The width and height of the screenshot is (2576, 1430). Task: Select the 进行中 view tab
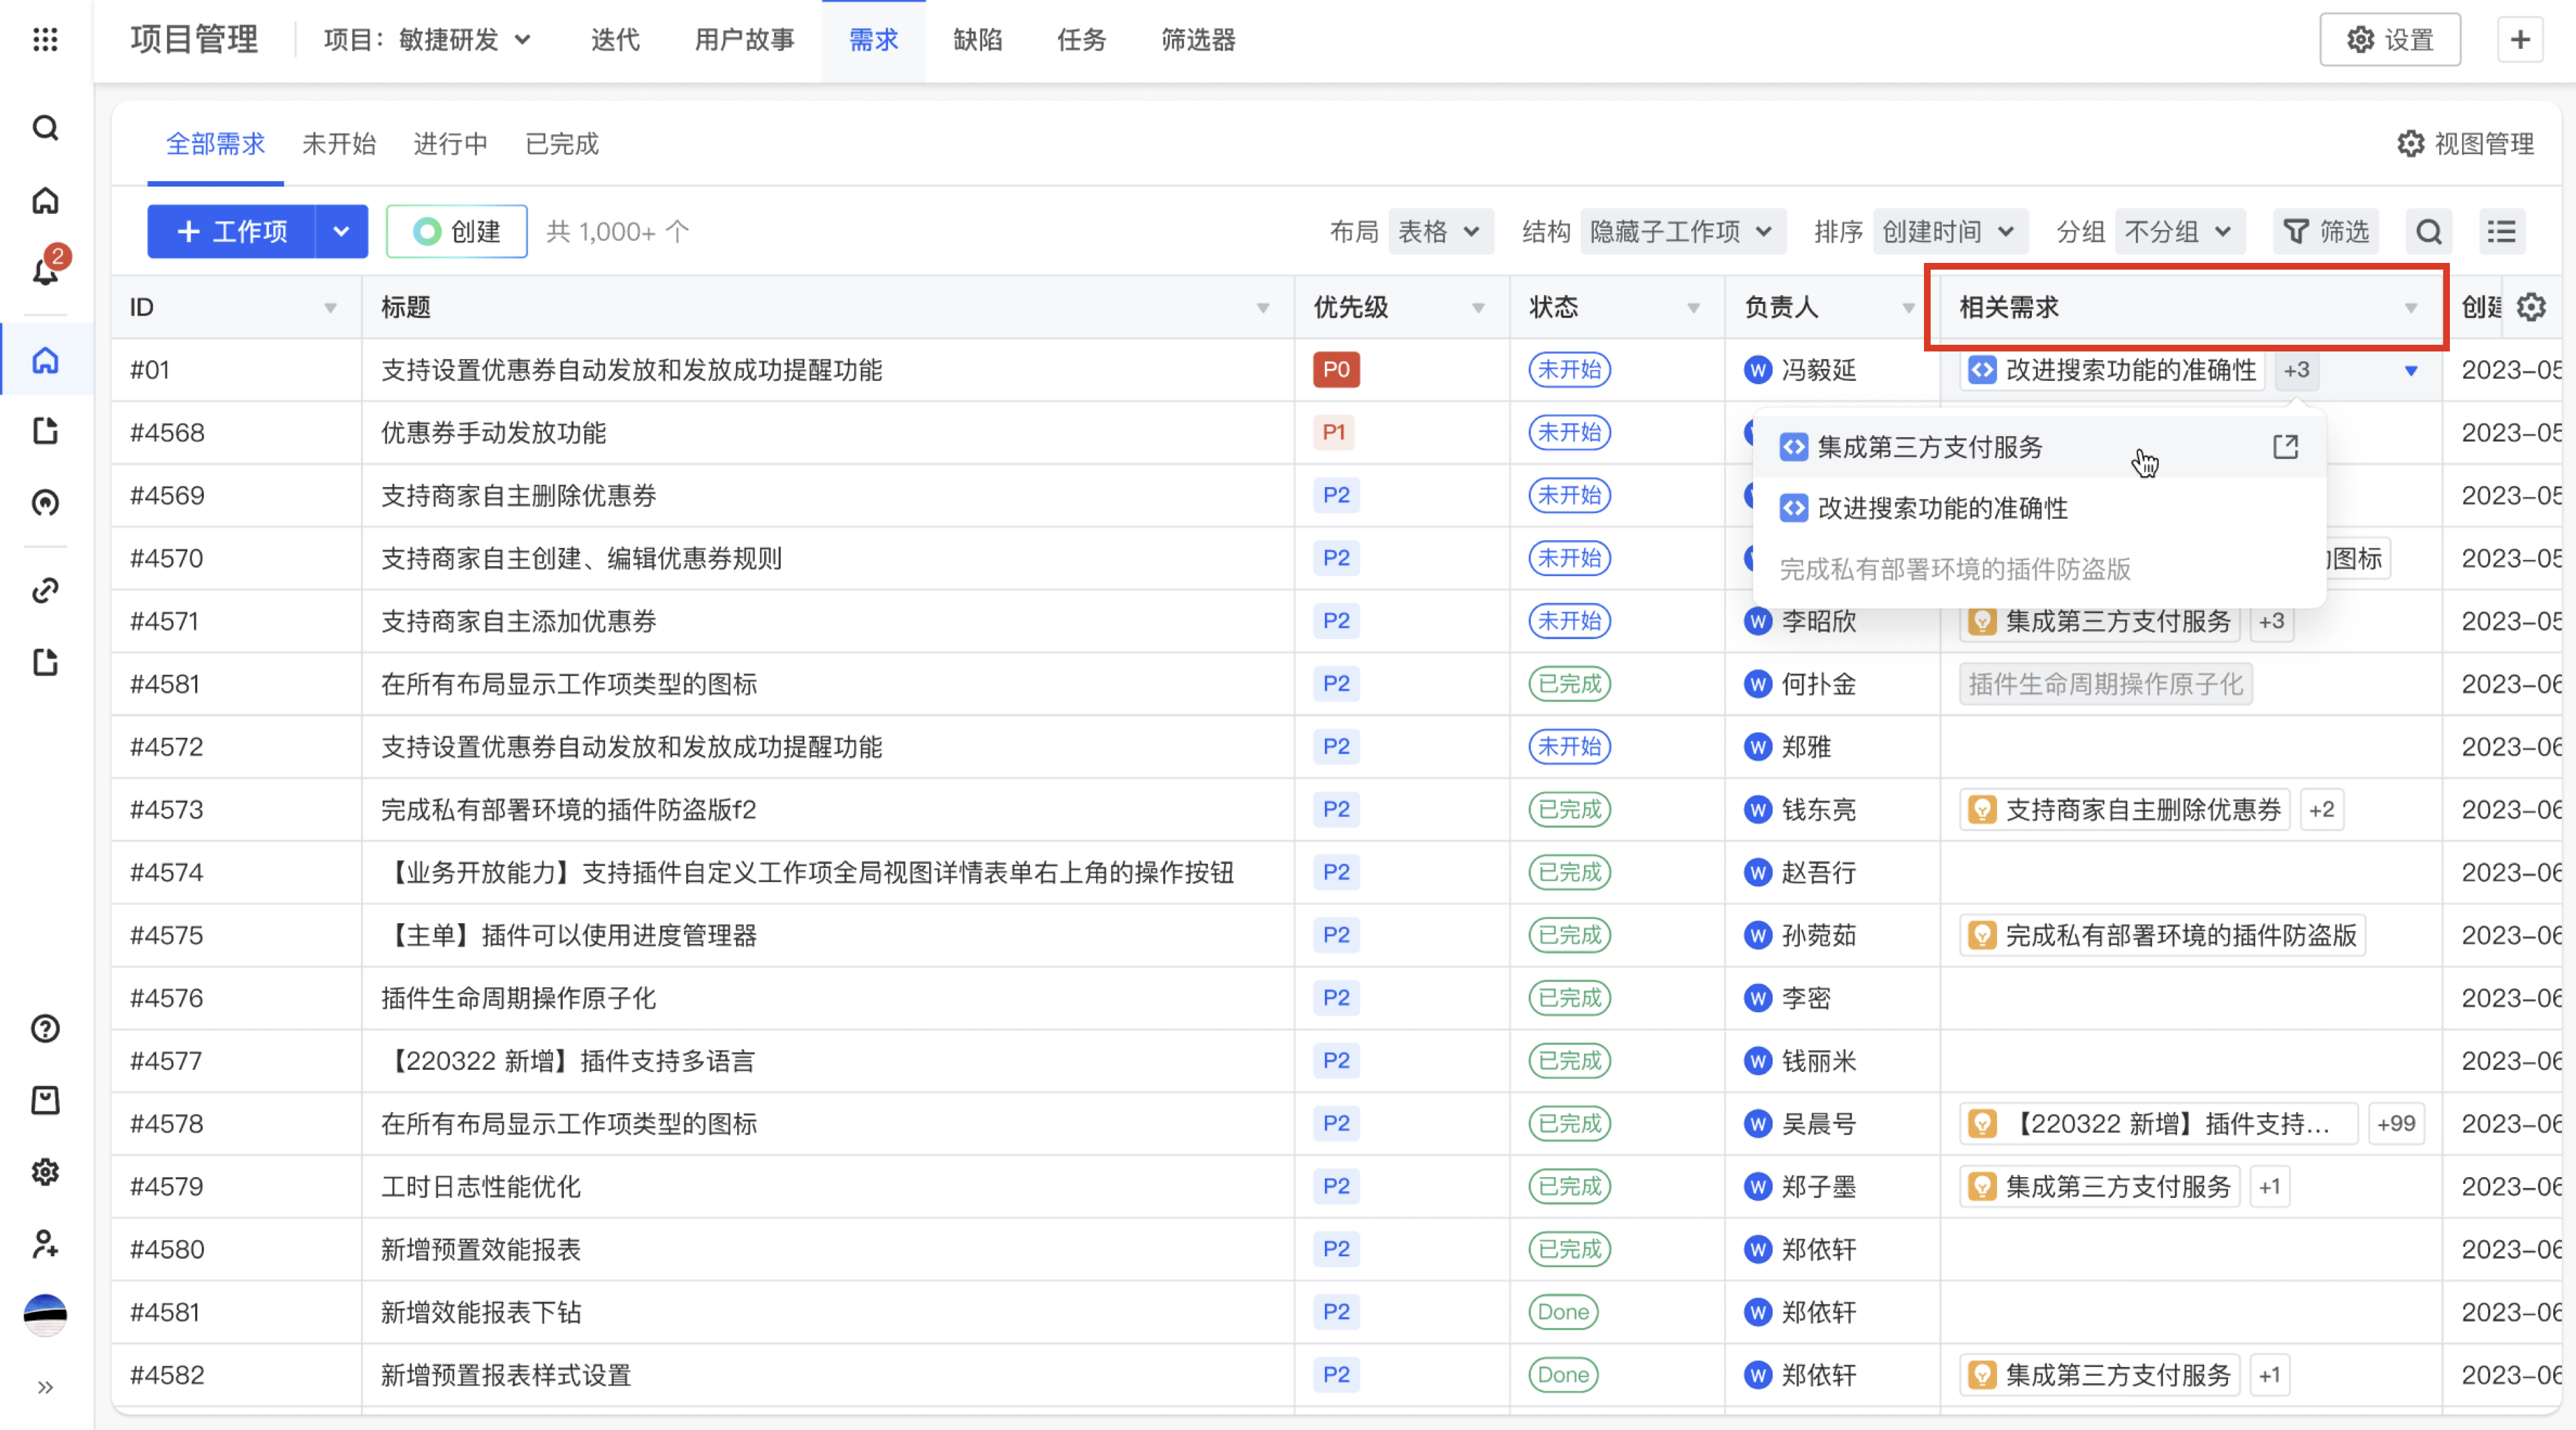click(450, 144)
